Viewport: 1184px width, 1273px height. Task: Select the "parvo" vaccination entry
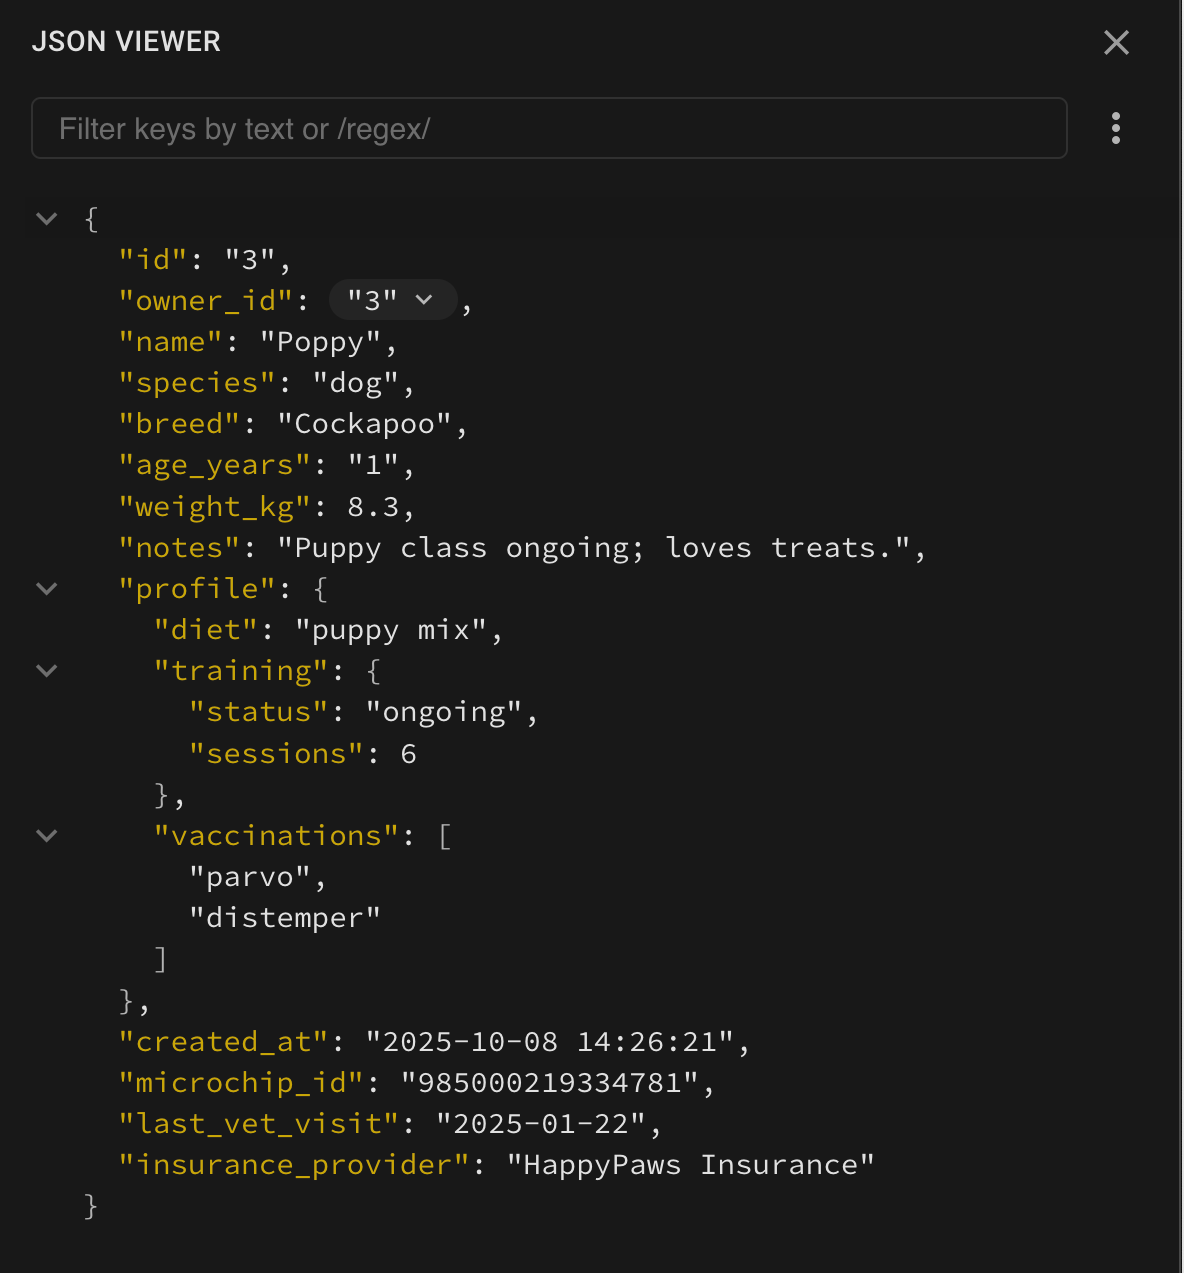click(250, 877)
